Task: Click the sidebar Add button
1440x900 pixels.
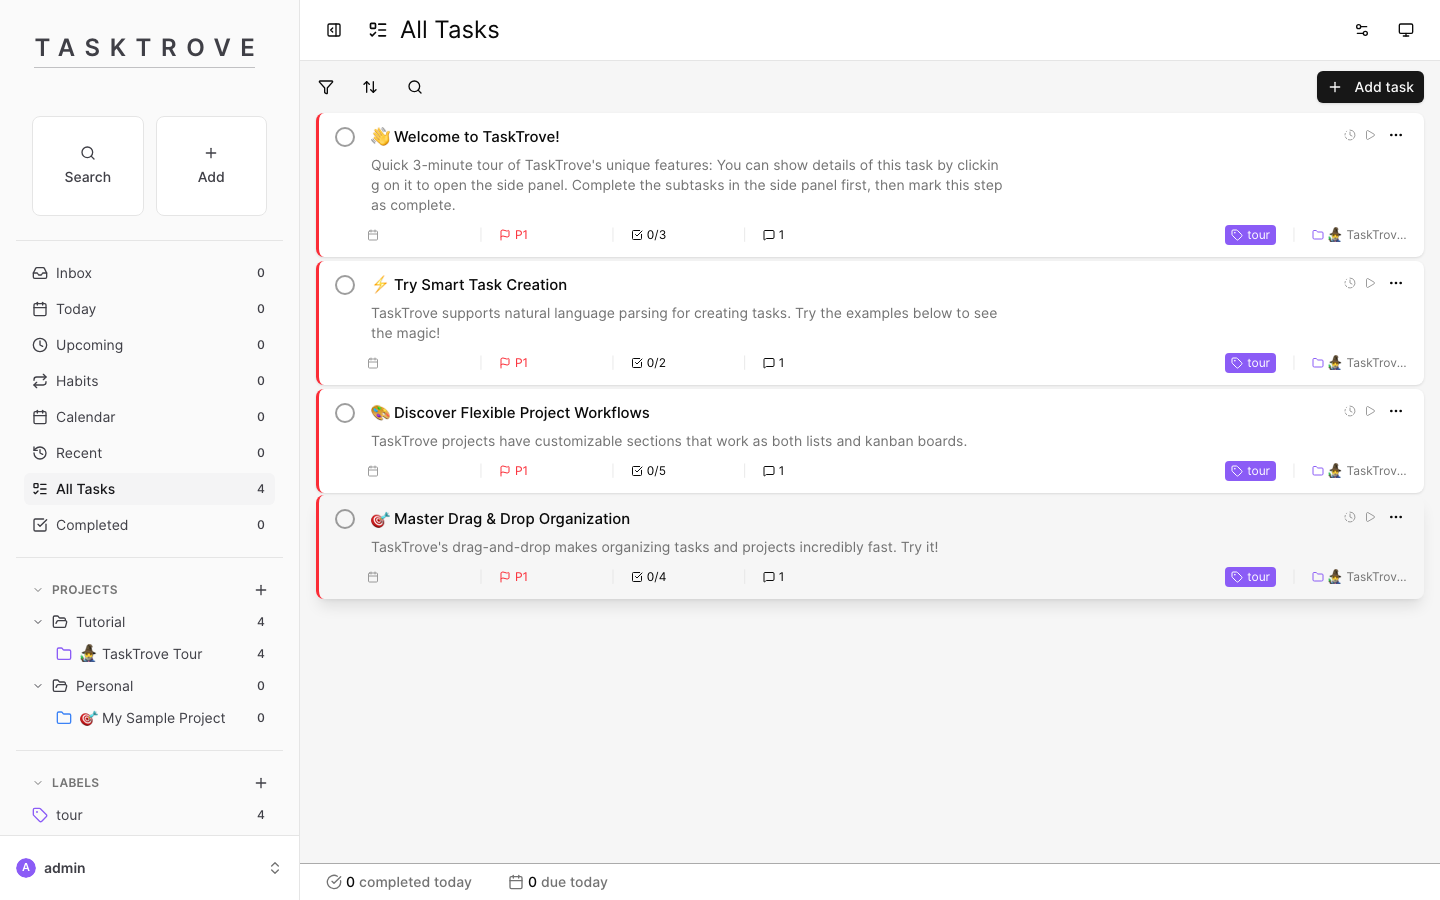Action: point(211,166)
